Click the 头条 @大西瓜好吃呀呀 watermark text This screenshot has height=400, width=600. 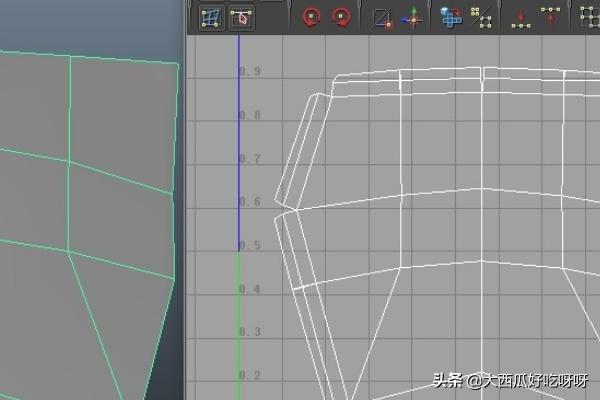tap(510, 381)
